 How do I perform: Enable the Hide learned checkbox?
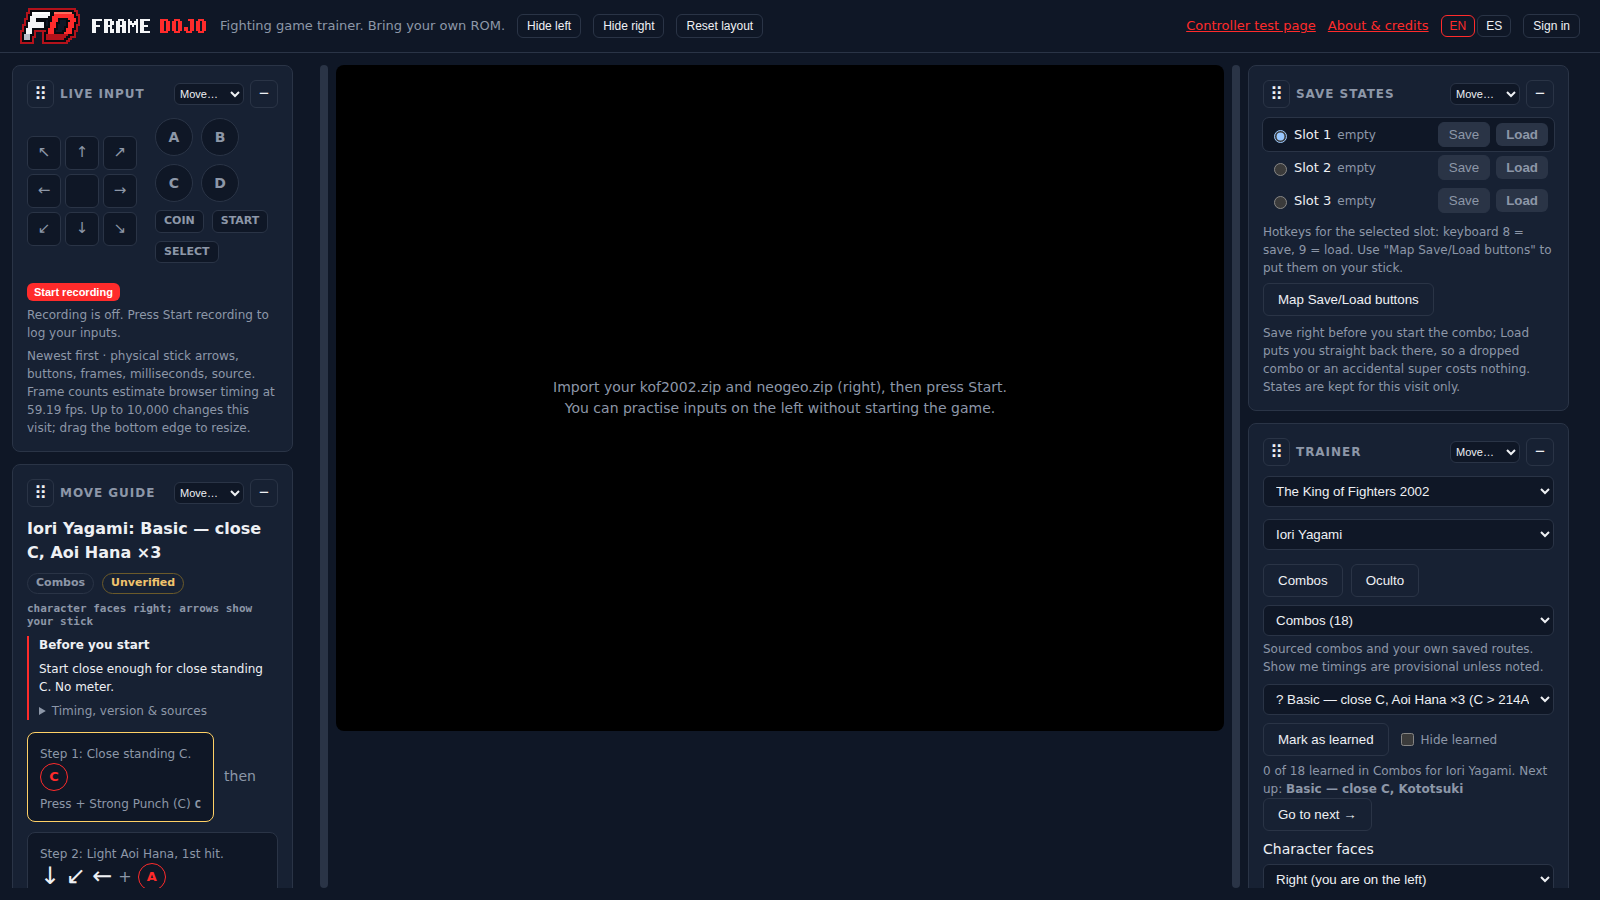click(x=1407, y=740)
